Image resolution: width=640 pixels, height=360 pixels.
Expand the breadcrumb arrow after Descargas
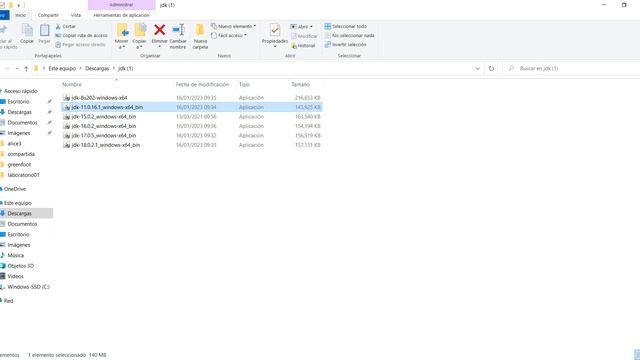point(114,69)
